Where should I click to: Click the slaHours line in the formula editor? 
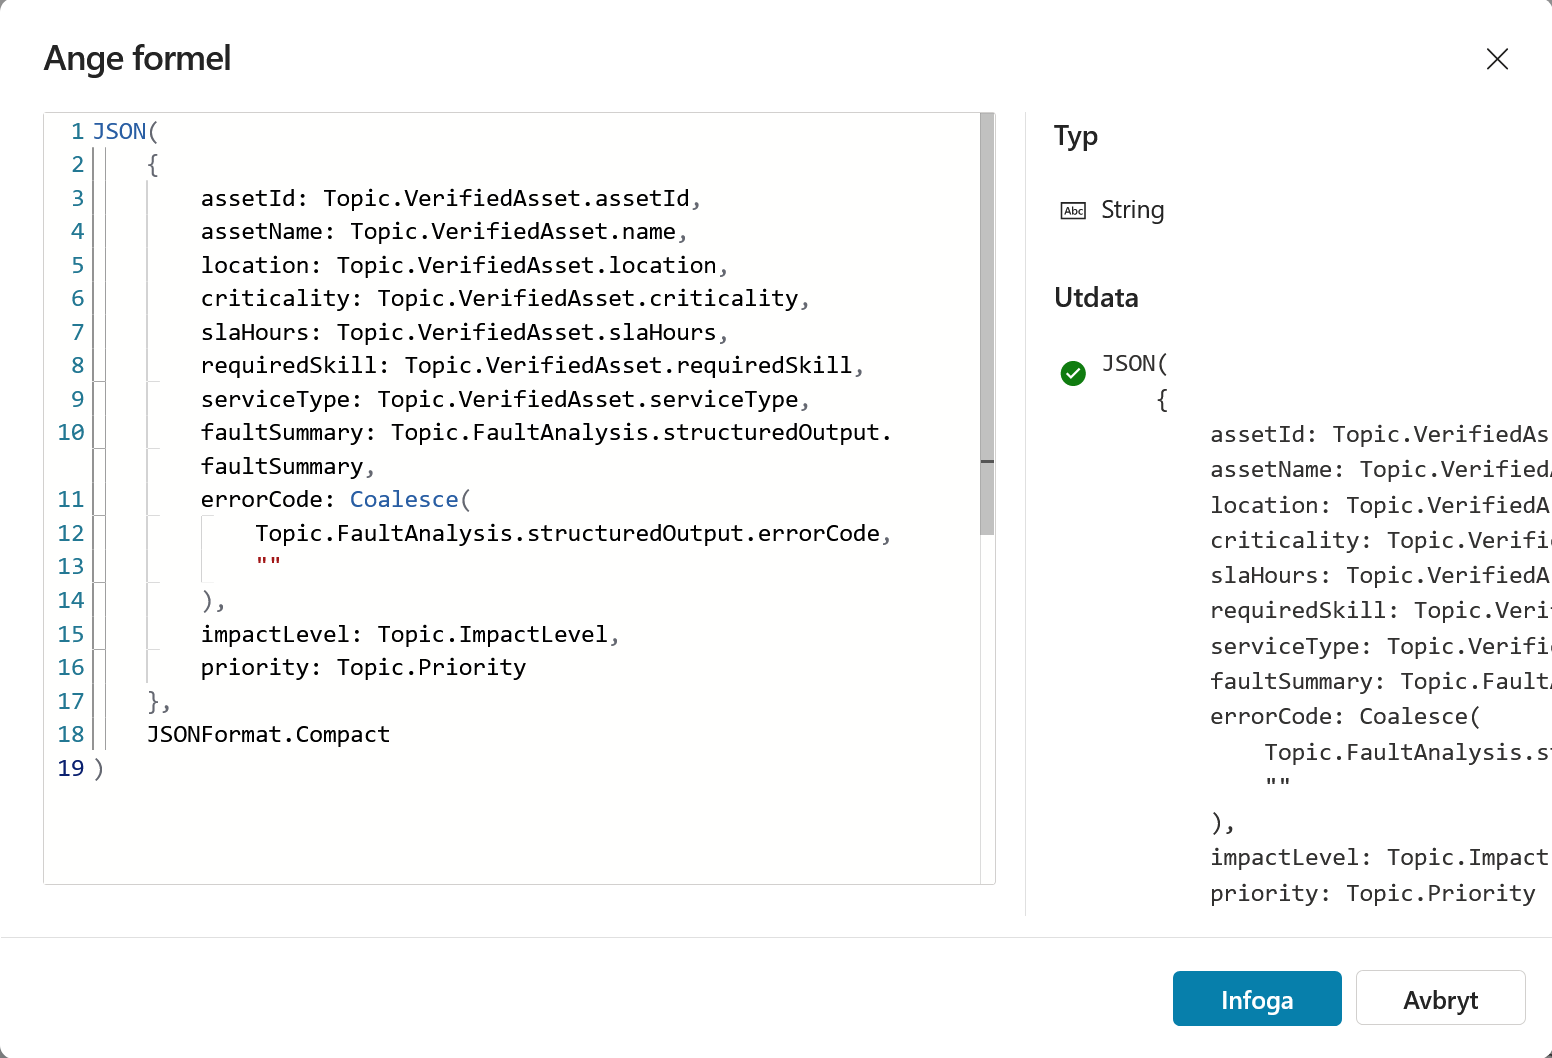(464, 332)
